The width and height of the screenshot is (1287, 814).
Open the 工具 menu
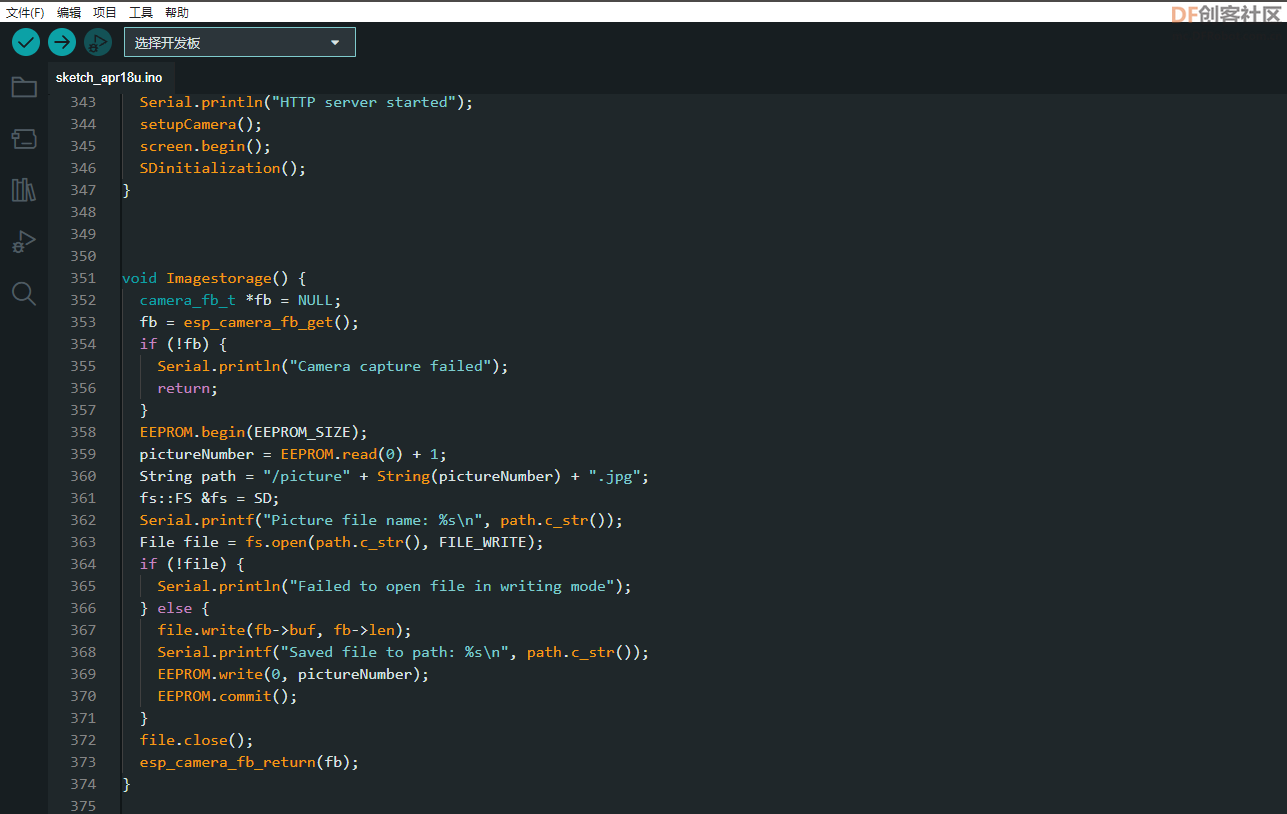pos(141,12)
